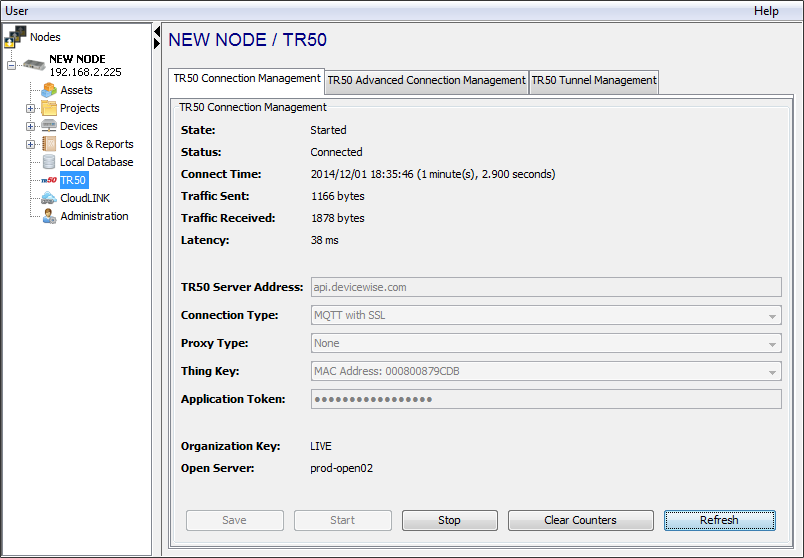Viewport: 804px width, 558px height.
Task: Collapse the NEW NODE tree branch
Action: 11,65
